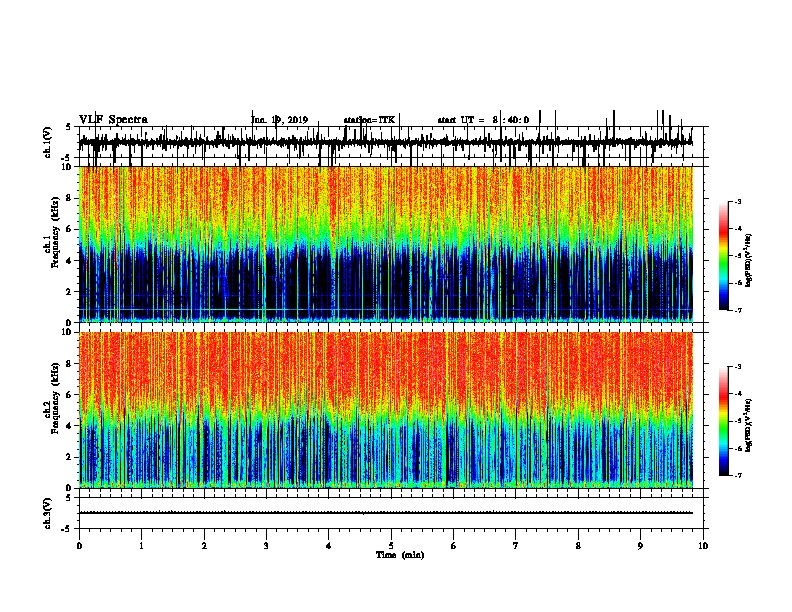Image resolution: width=792 pixels, height=612 pixels.
Task: Click the ch.1 voltage waveform trace panel
Action: [391, 142]
